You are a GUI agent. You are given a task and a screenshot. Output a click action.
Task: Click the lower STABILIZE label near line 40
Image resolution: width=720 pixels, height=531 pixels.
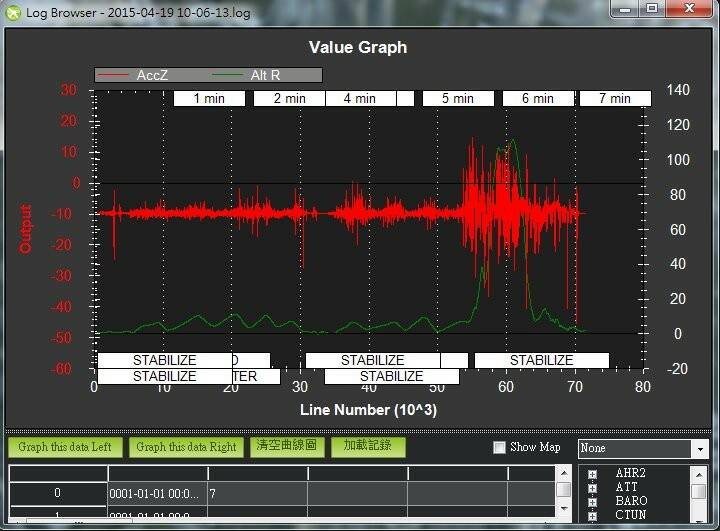click(x=392, y=377)
